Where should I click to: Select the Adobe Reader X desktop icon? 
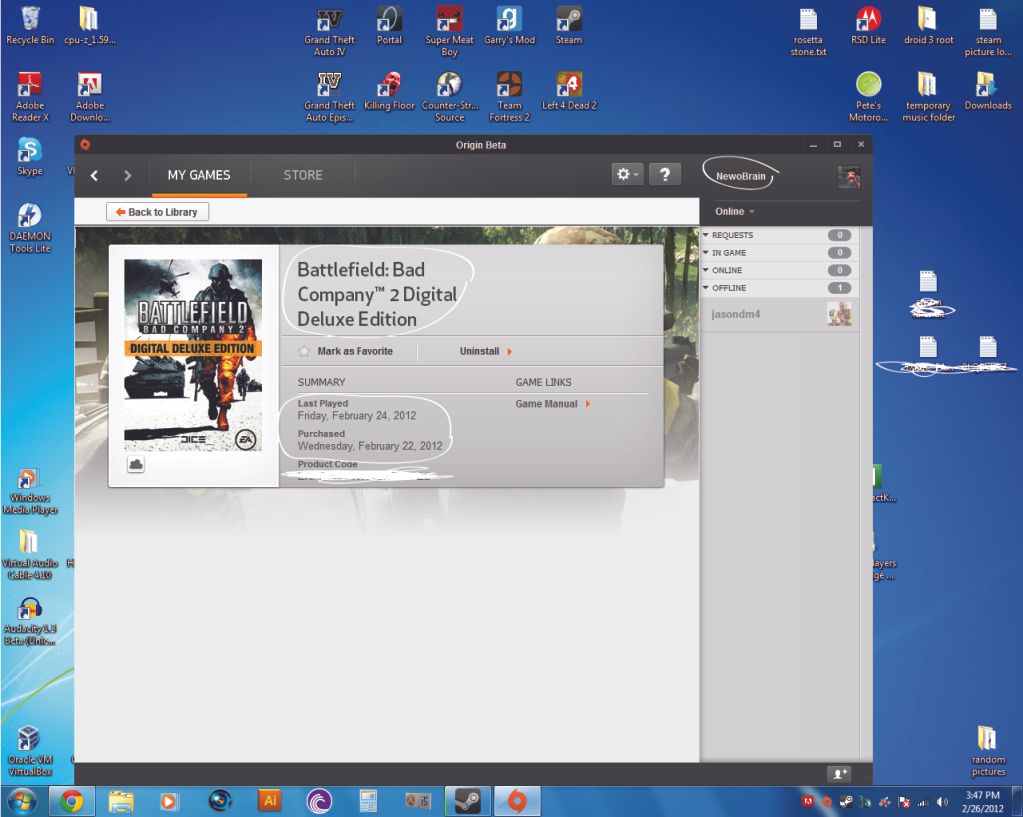(x=30, y=97)
